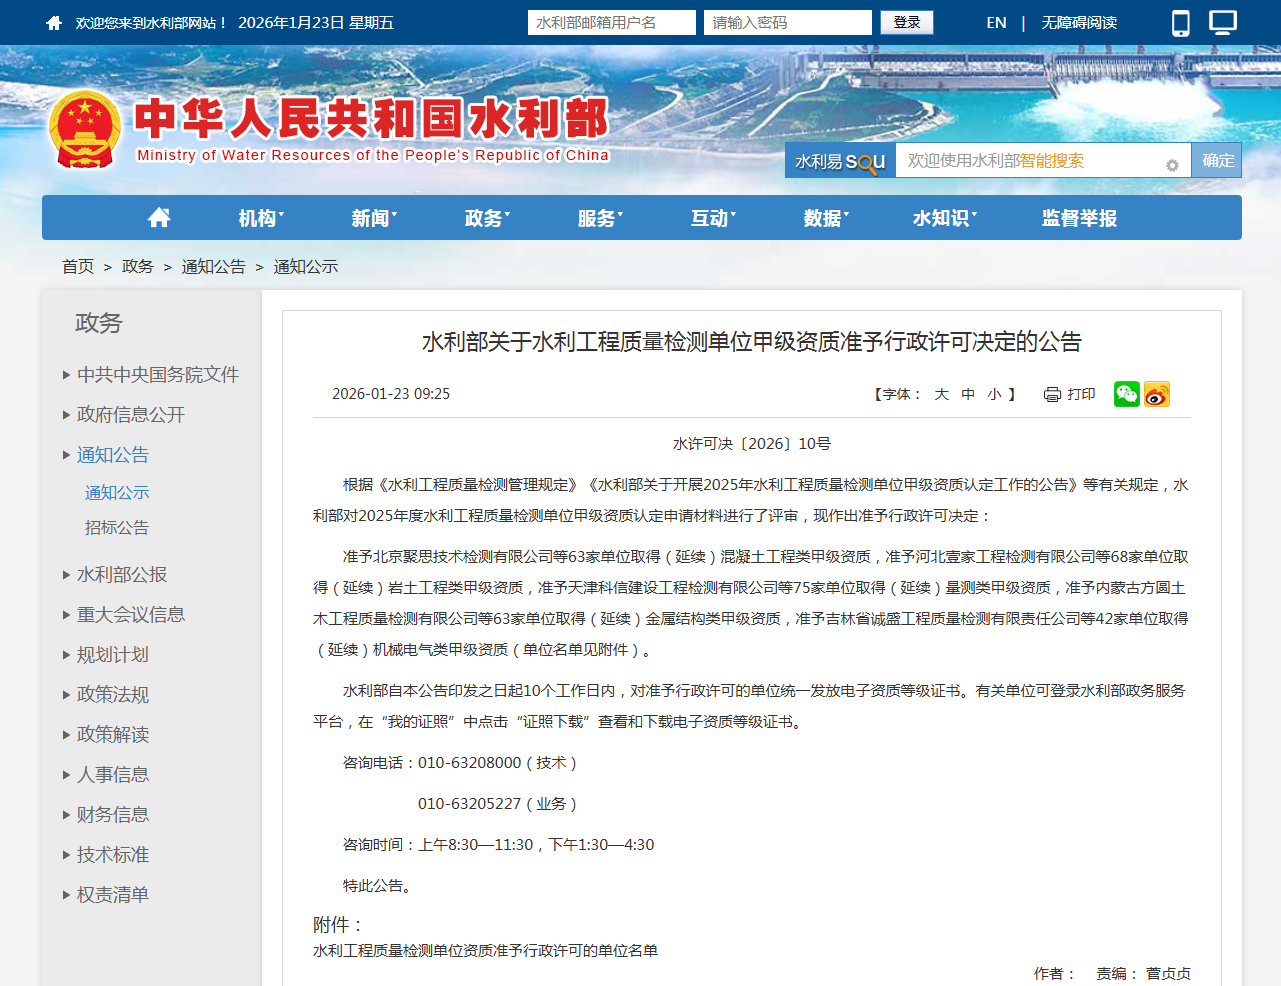Click the printer icon to print
The image size is (1281, 986).
1052,394
